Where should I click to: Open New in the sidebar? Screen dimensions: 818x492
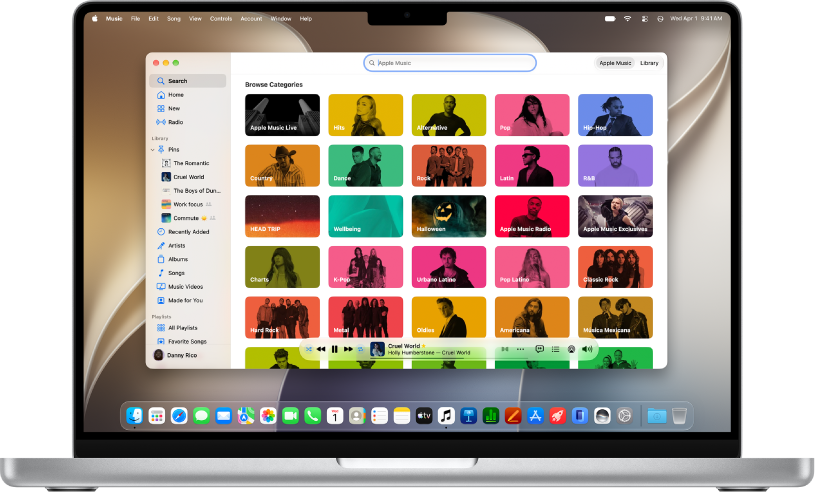188,109
